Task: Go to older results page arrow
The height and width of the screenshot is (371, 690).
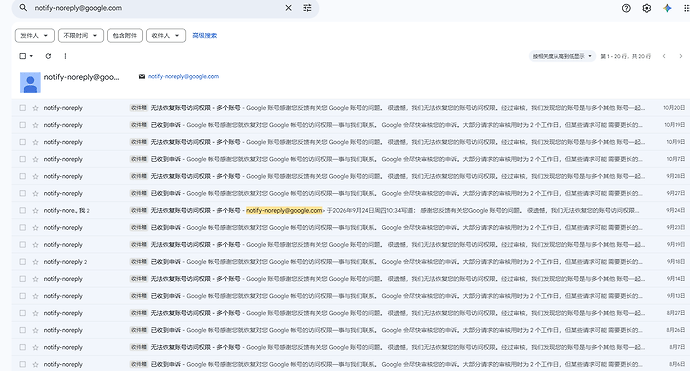Action: 680,56
